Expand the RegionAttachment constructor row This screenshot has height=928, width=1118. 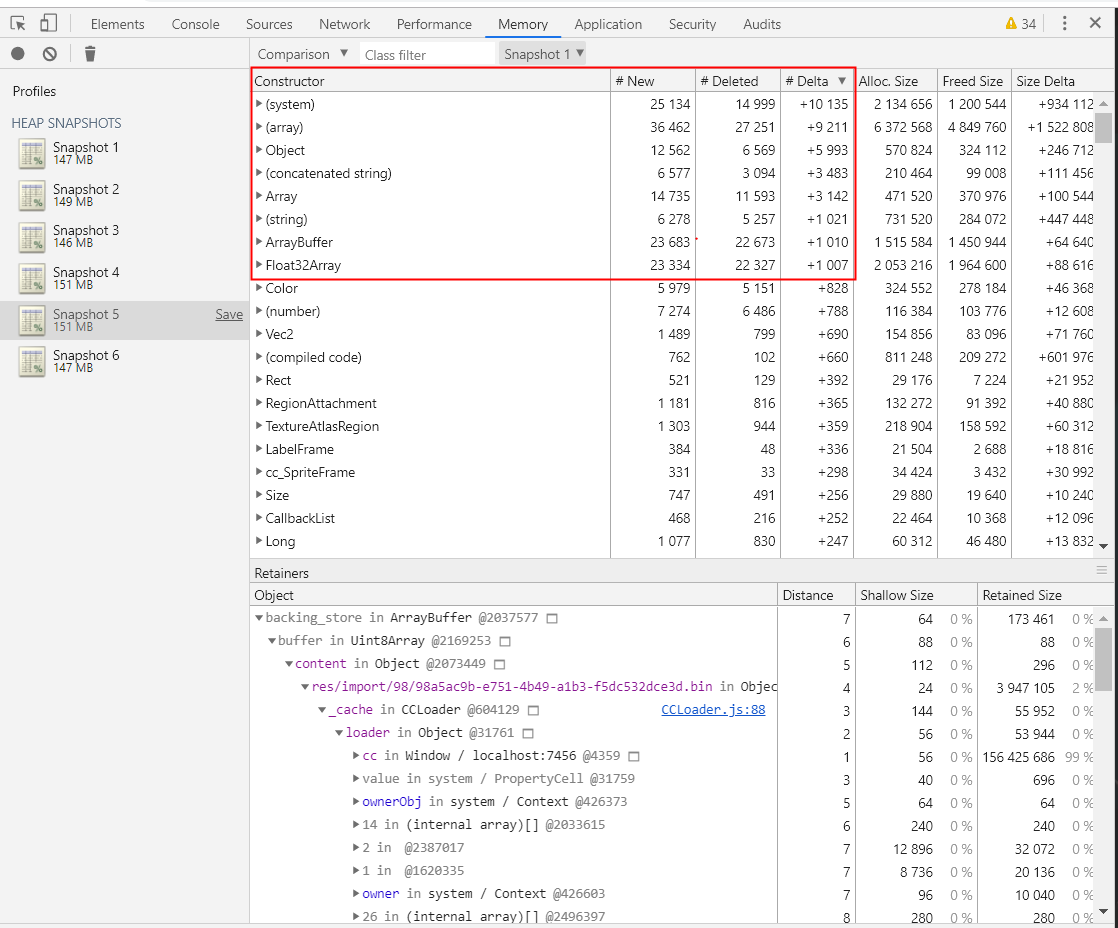pyautogui.click(x=260, y=403)
